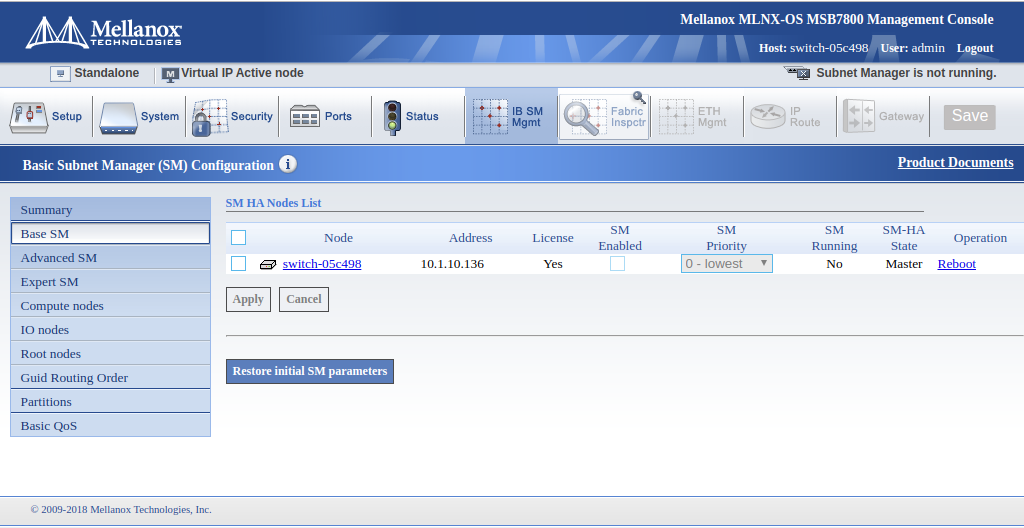Open the Advanced SM sidebar tab

tap(110, 257)
